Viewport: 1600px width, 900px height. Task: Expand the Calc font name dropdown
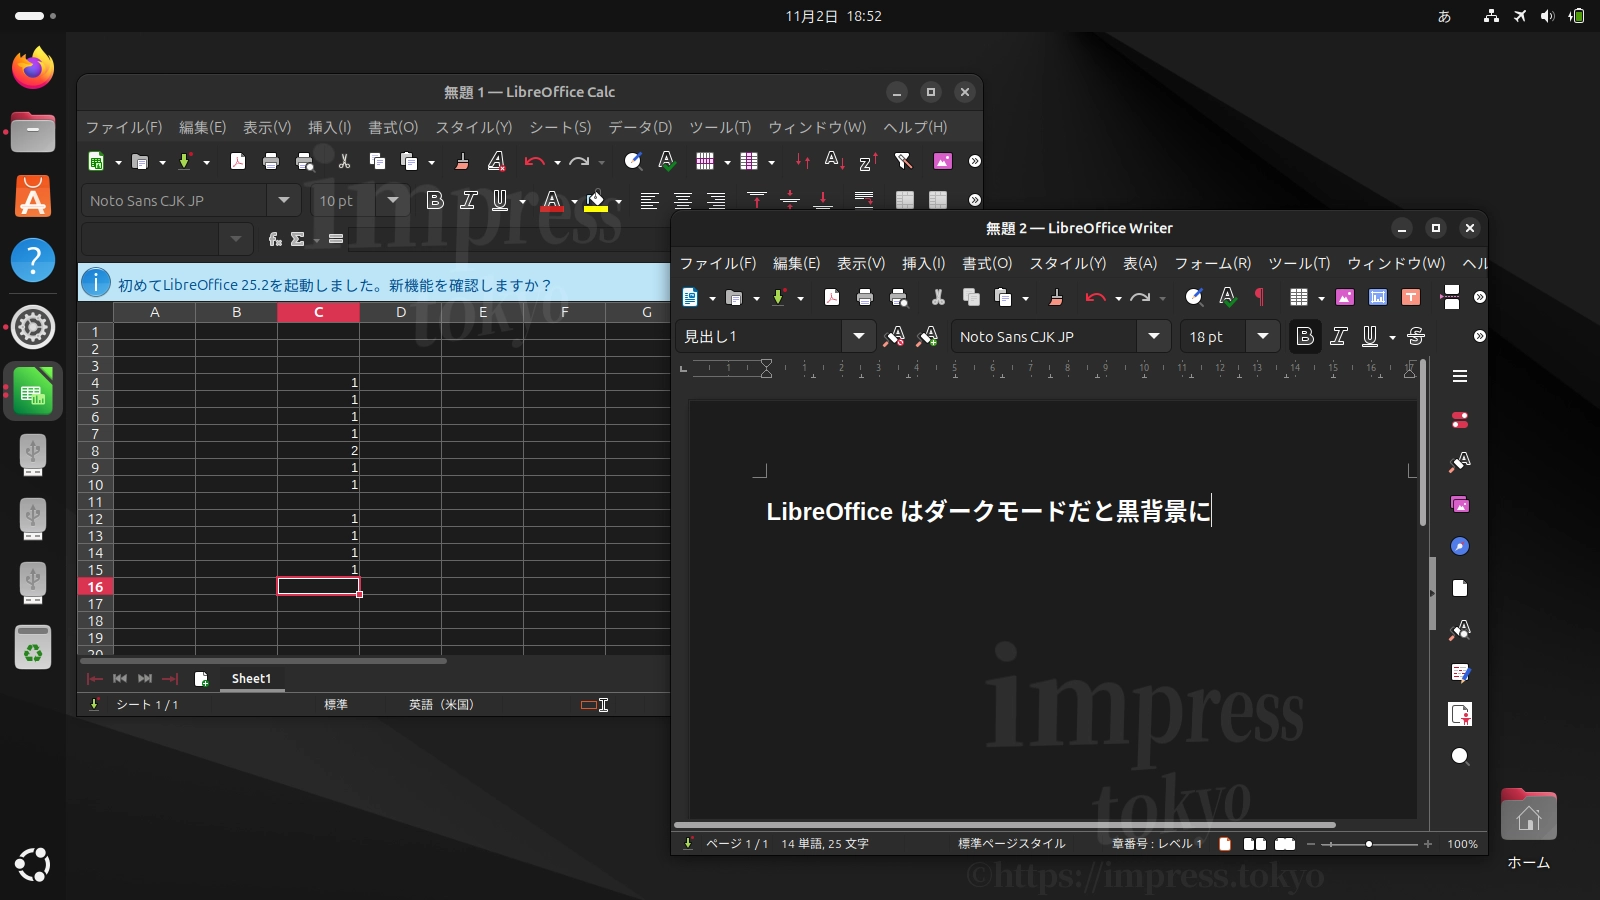click(x=284, y=201)
